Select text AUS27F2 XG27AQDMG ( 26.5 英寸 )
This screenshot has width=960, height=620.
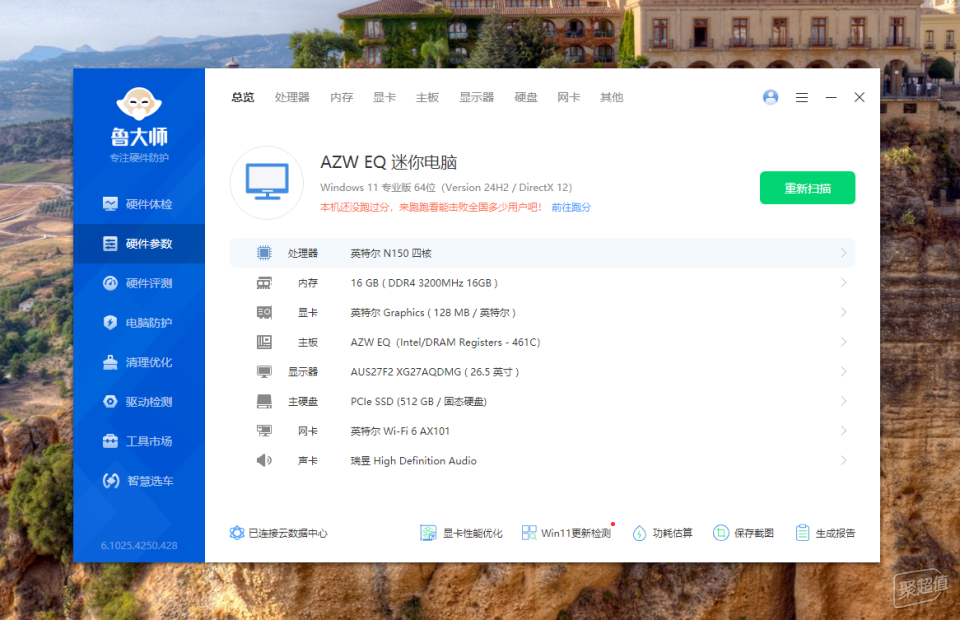click(435, 372)
